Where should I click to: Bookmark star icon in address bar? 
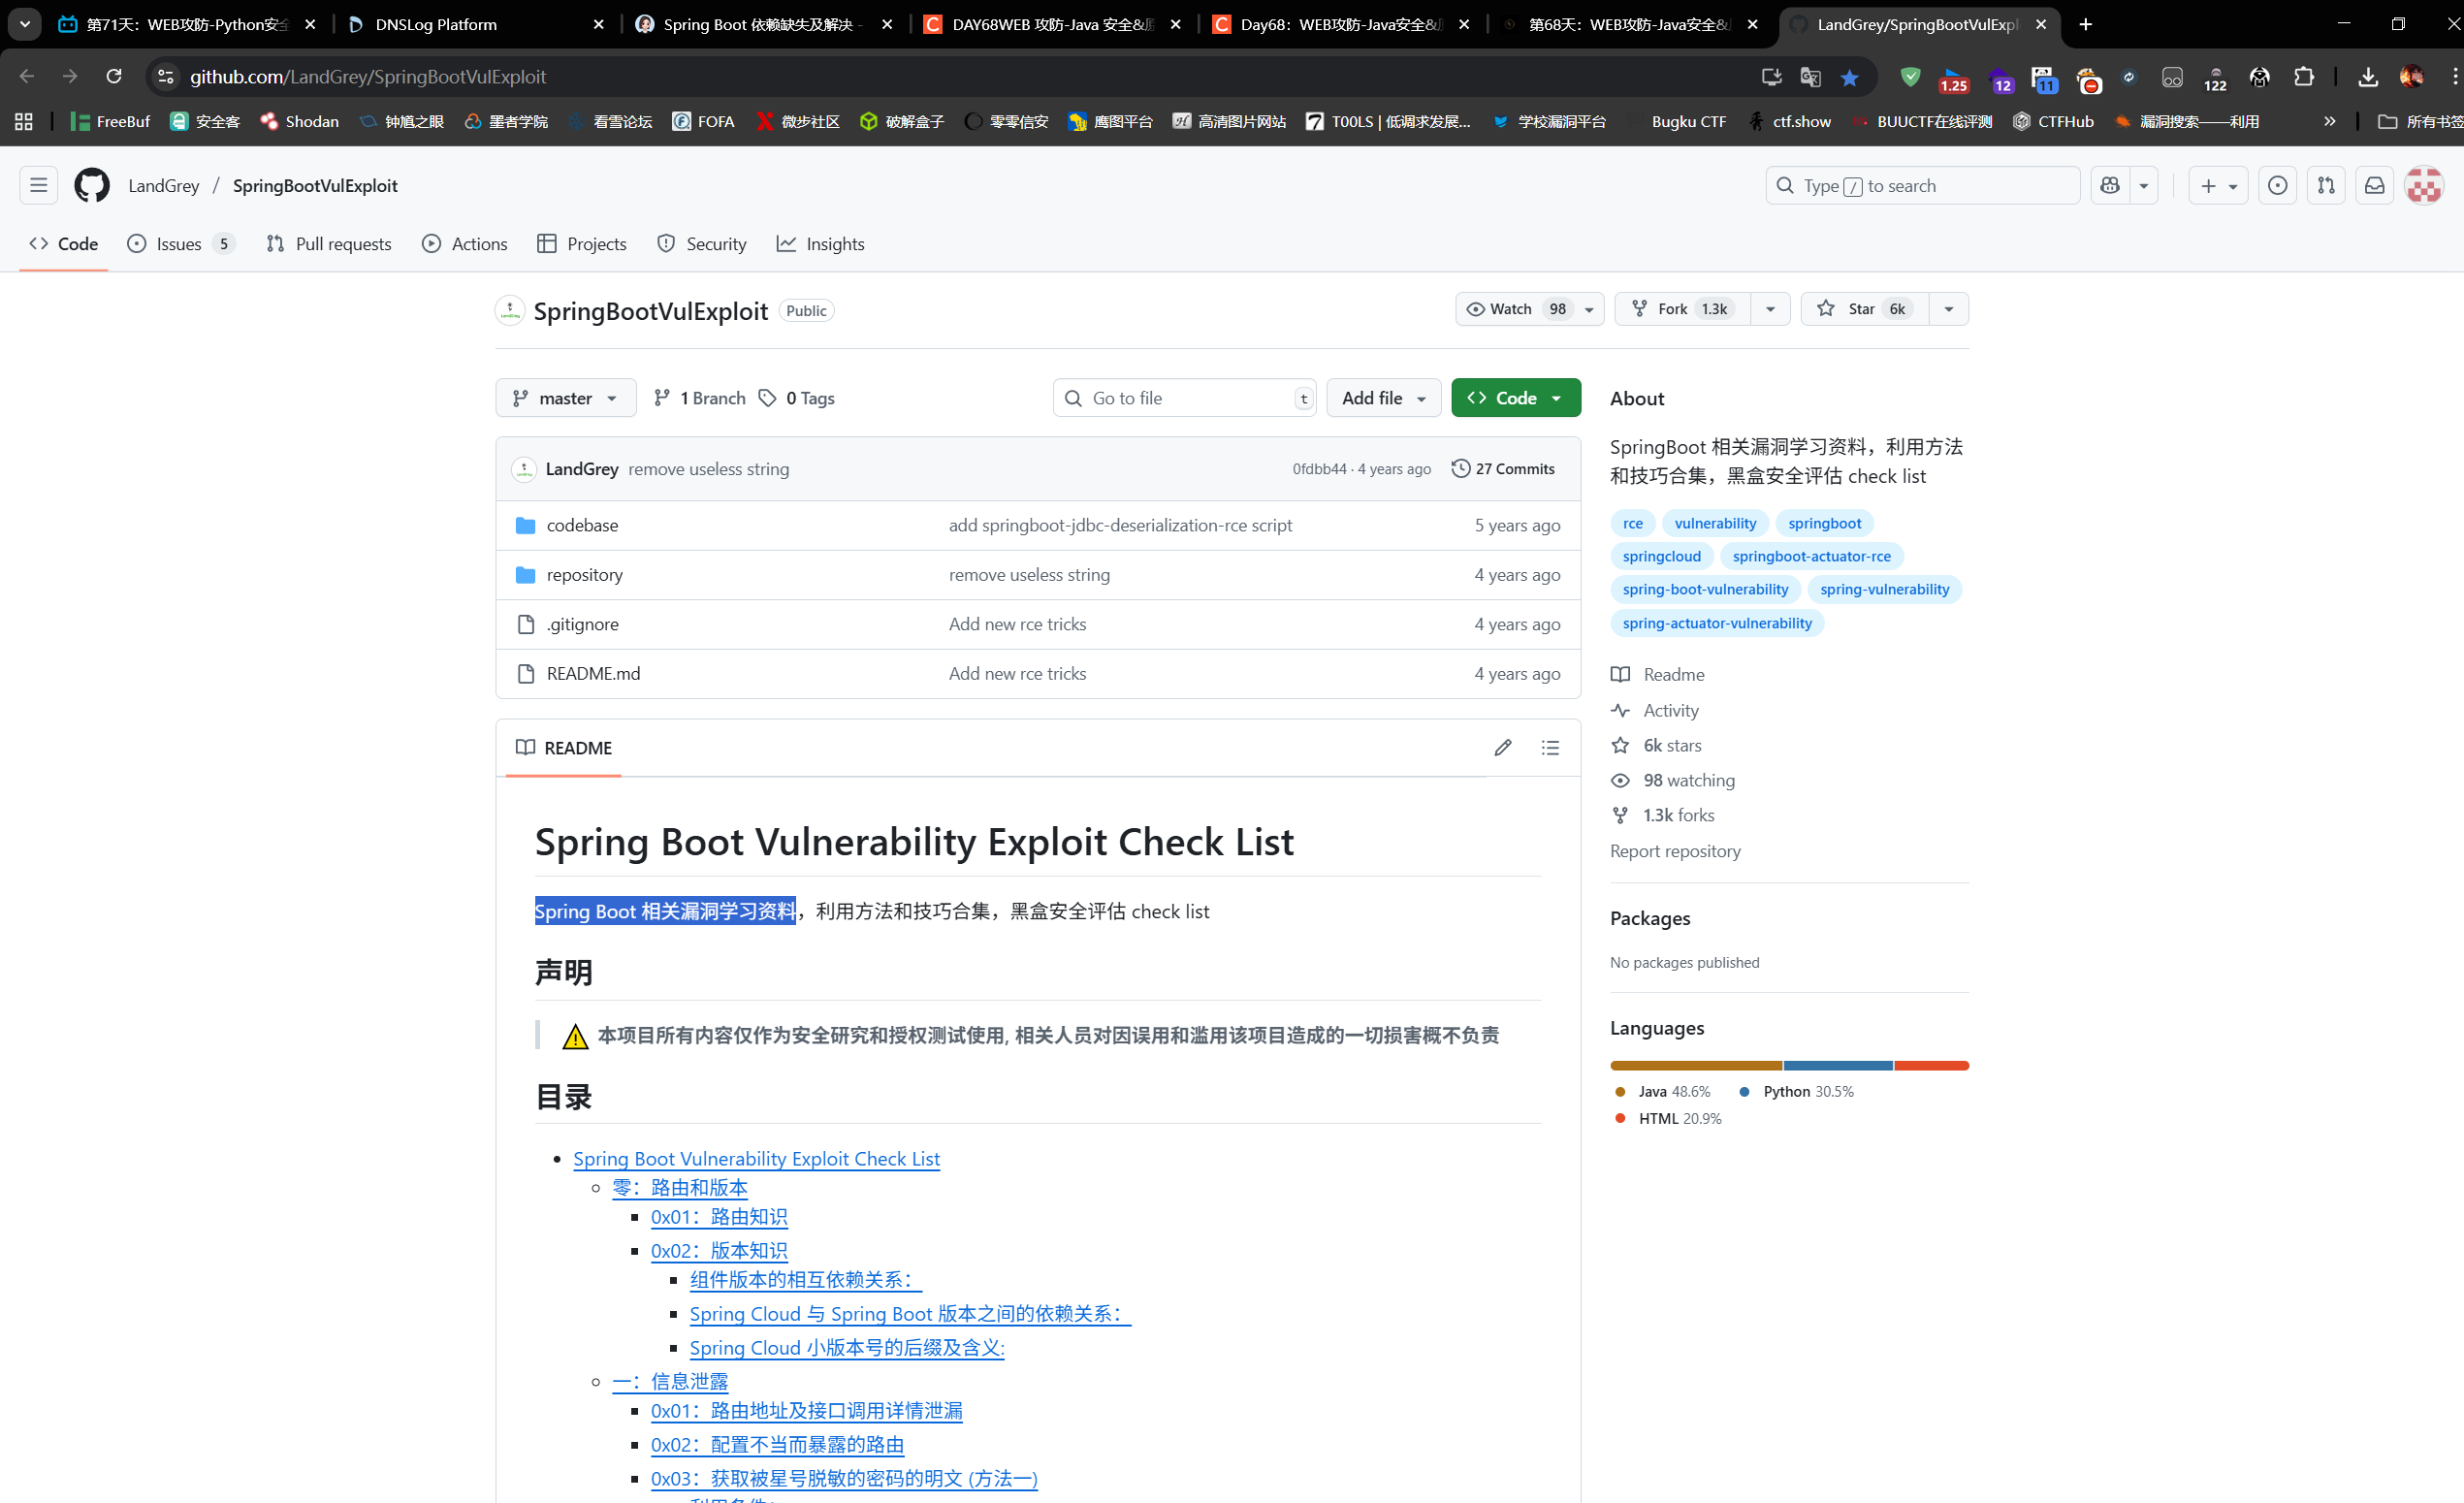tap(1849, 77)
